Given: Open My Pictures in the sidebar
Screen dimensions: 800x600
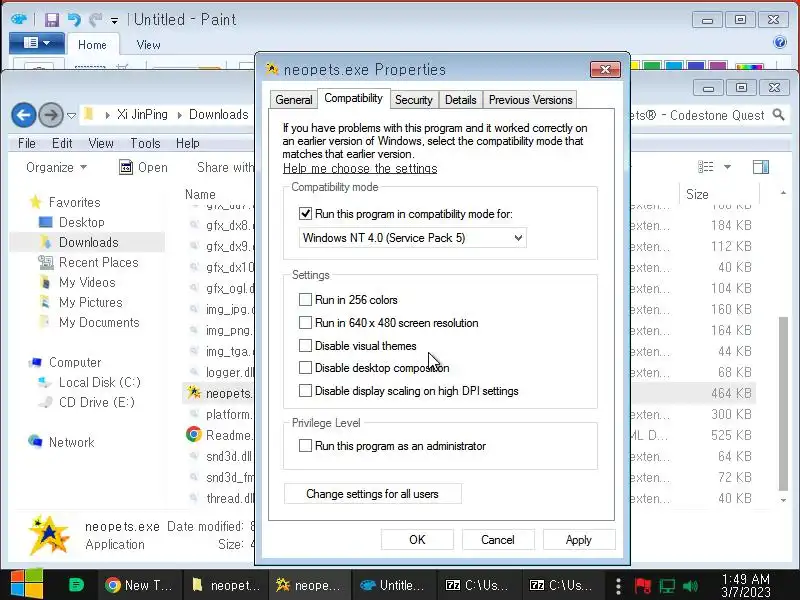Looking at the screenshot, I should point(91,303).
